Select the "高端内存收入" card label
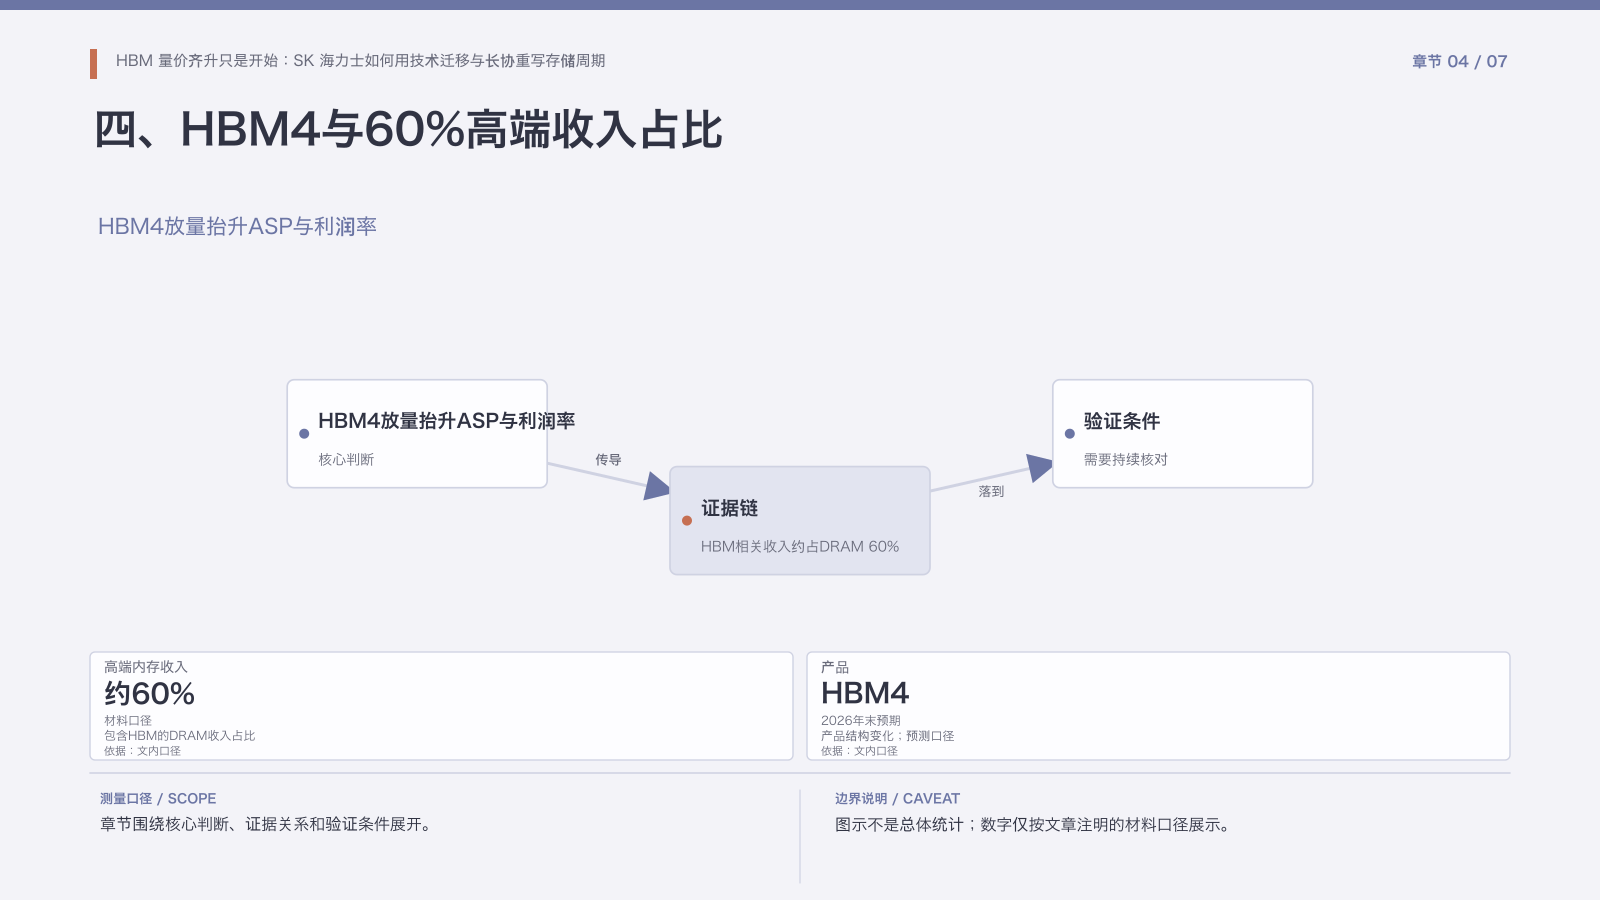This screenshot has height=900, width=1600. pos(146,667)
